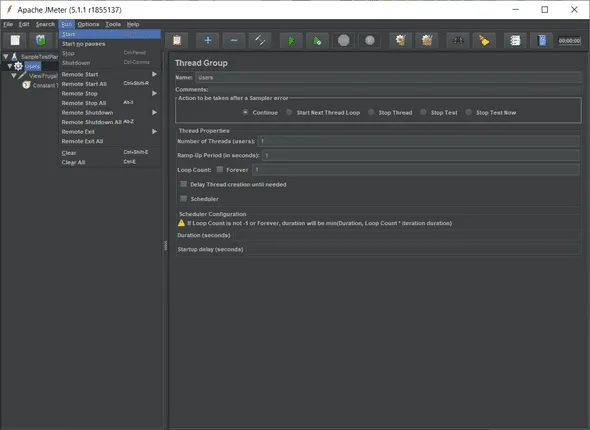
Task: Open the Edit menu
Action: (24, 24)
